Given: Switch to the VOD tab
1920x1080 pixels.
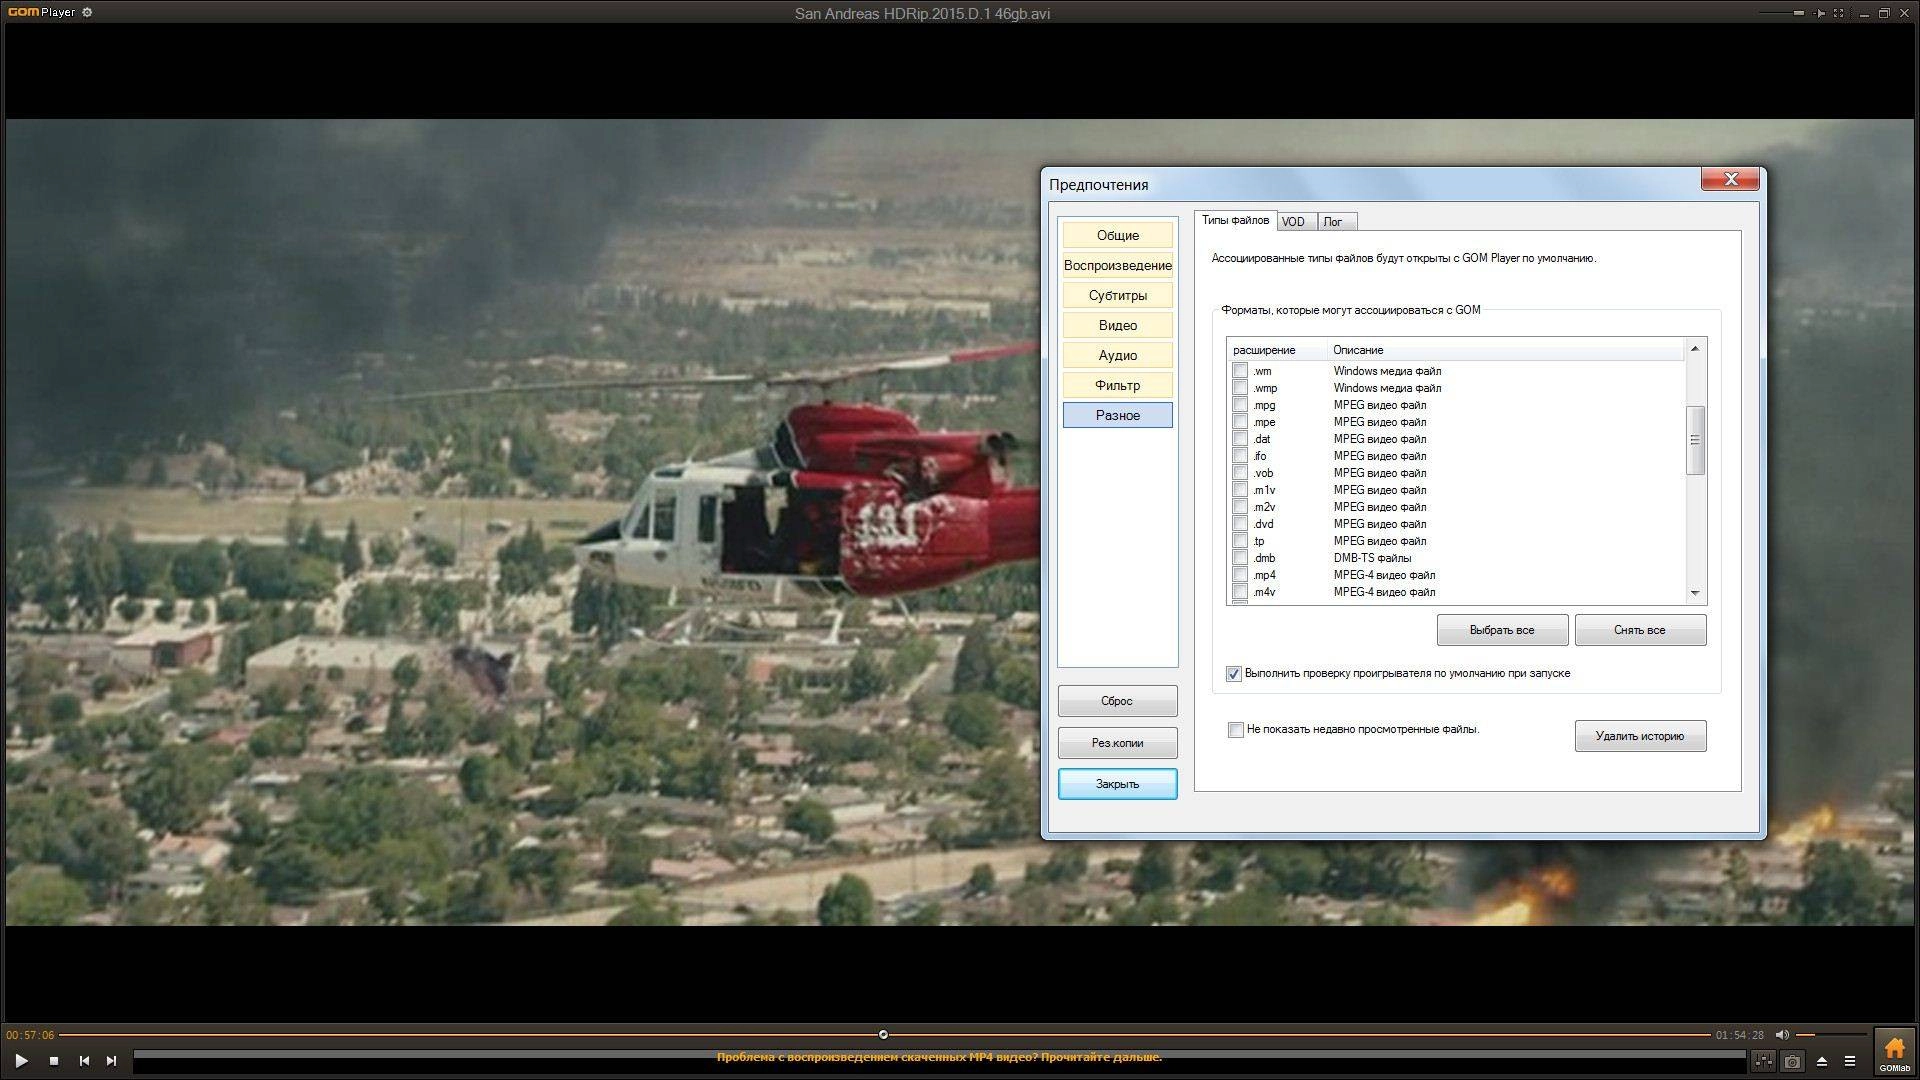Looking at the screenshot, I should (1296, 222).
